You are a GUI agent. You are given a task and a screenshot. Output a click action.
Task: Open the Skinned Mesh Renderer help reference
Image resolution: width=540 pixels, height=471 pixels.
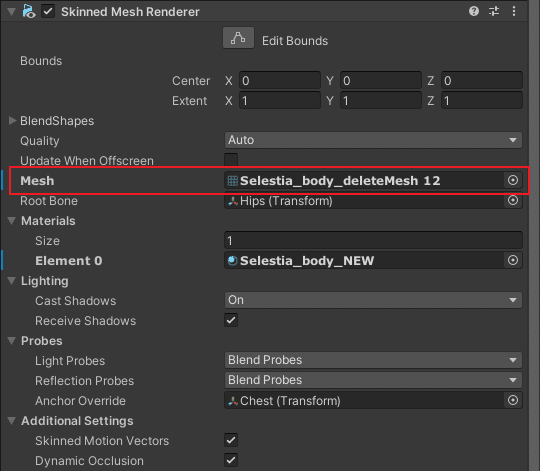click(474, 11)
